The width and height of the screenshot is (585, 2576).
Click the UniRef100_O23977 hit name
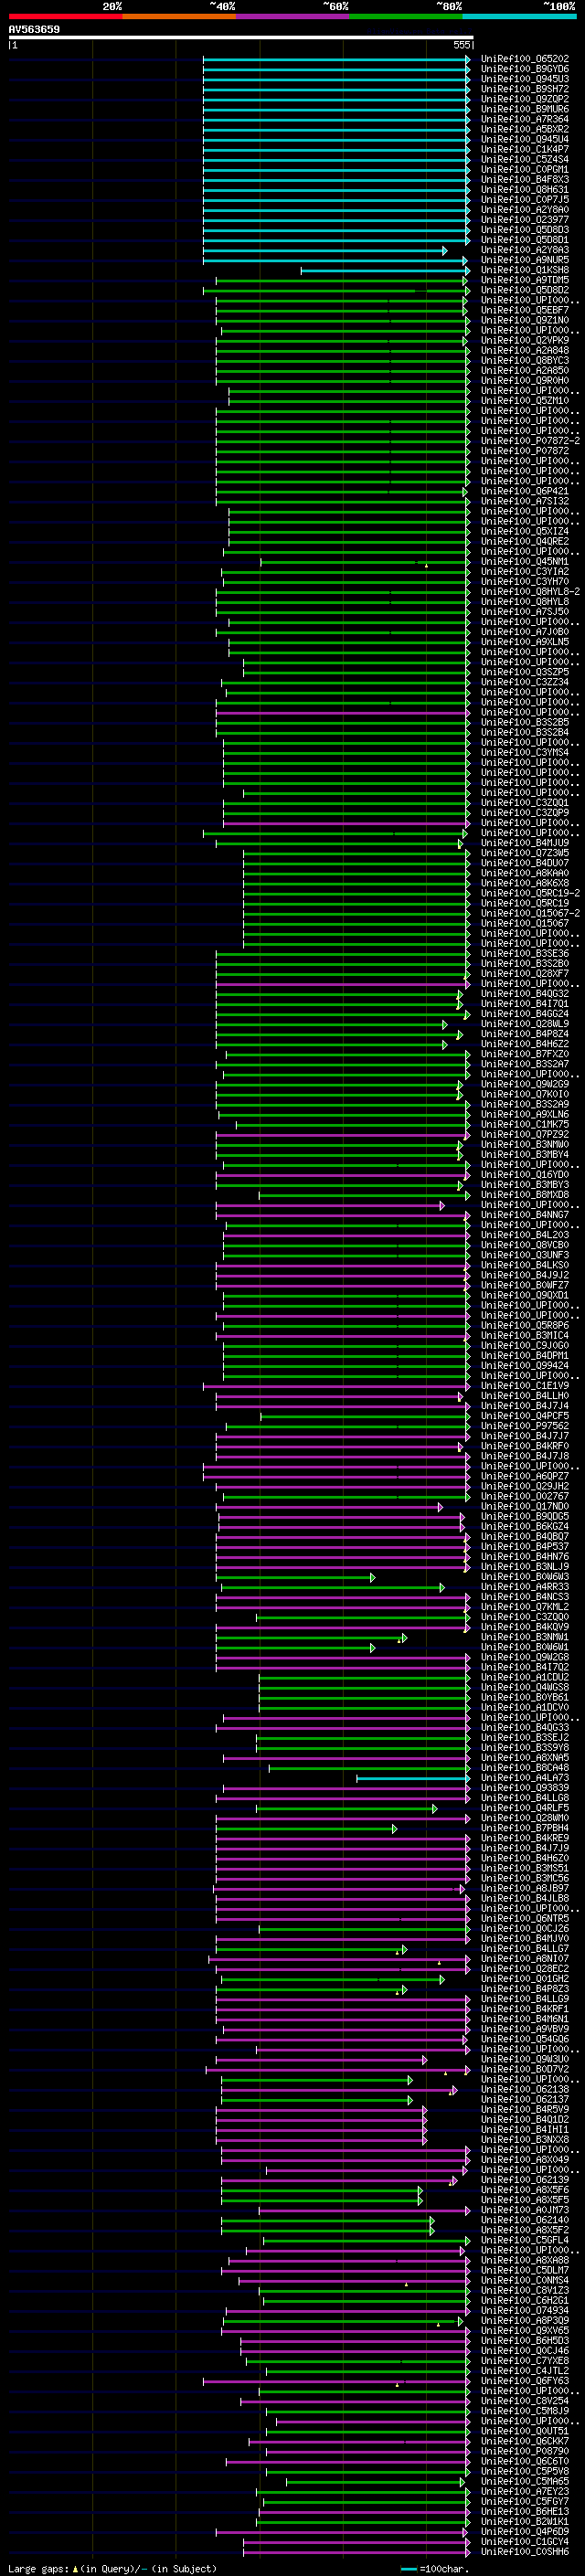tap(525, 219)
